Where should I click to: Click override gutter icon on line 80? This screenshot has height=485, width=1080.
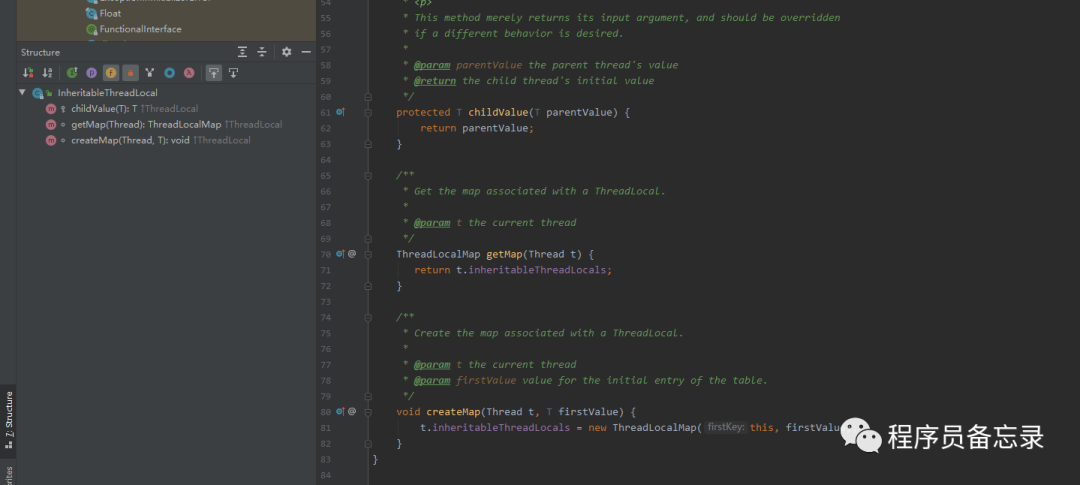(x=340, y=411)
